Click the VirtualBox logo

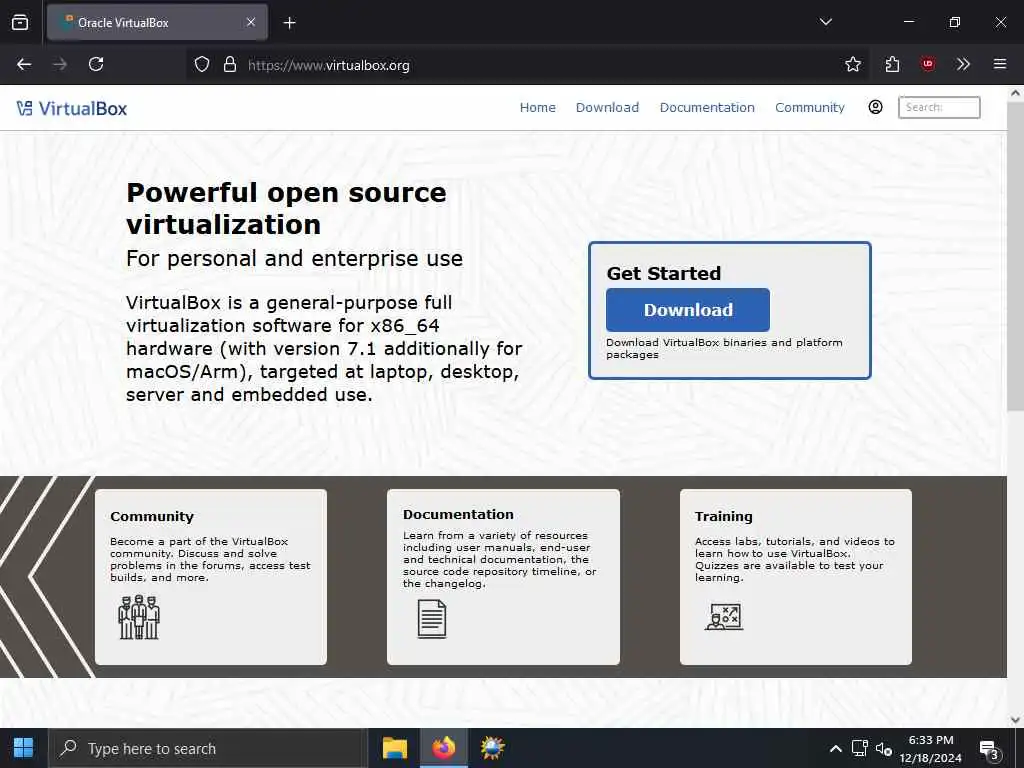tap(72, 108)
